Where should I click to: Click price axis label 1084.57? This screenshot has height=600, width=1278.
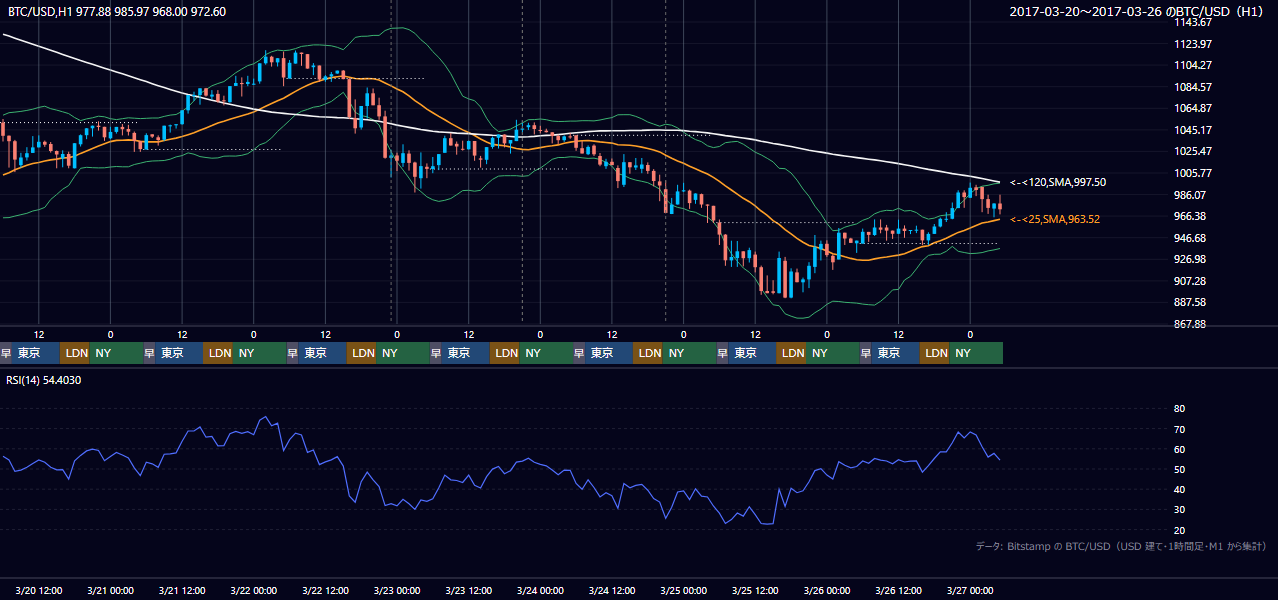[1193, 87]
